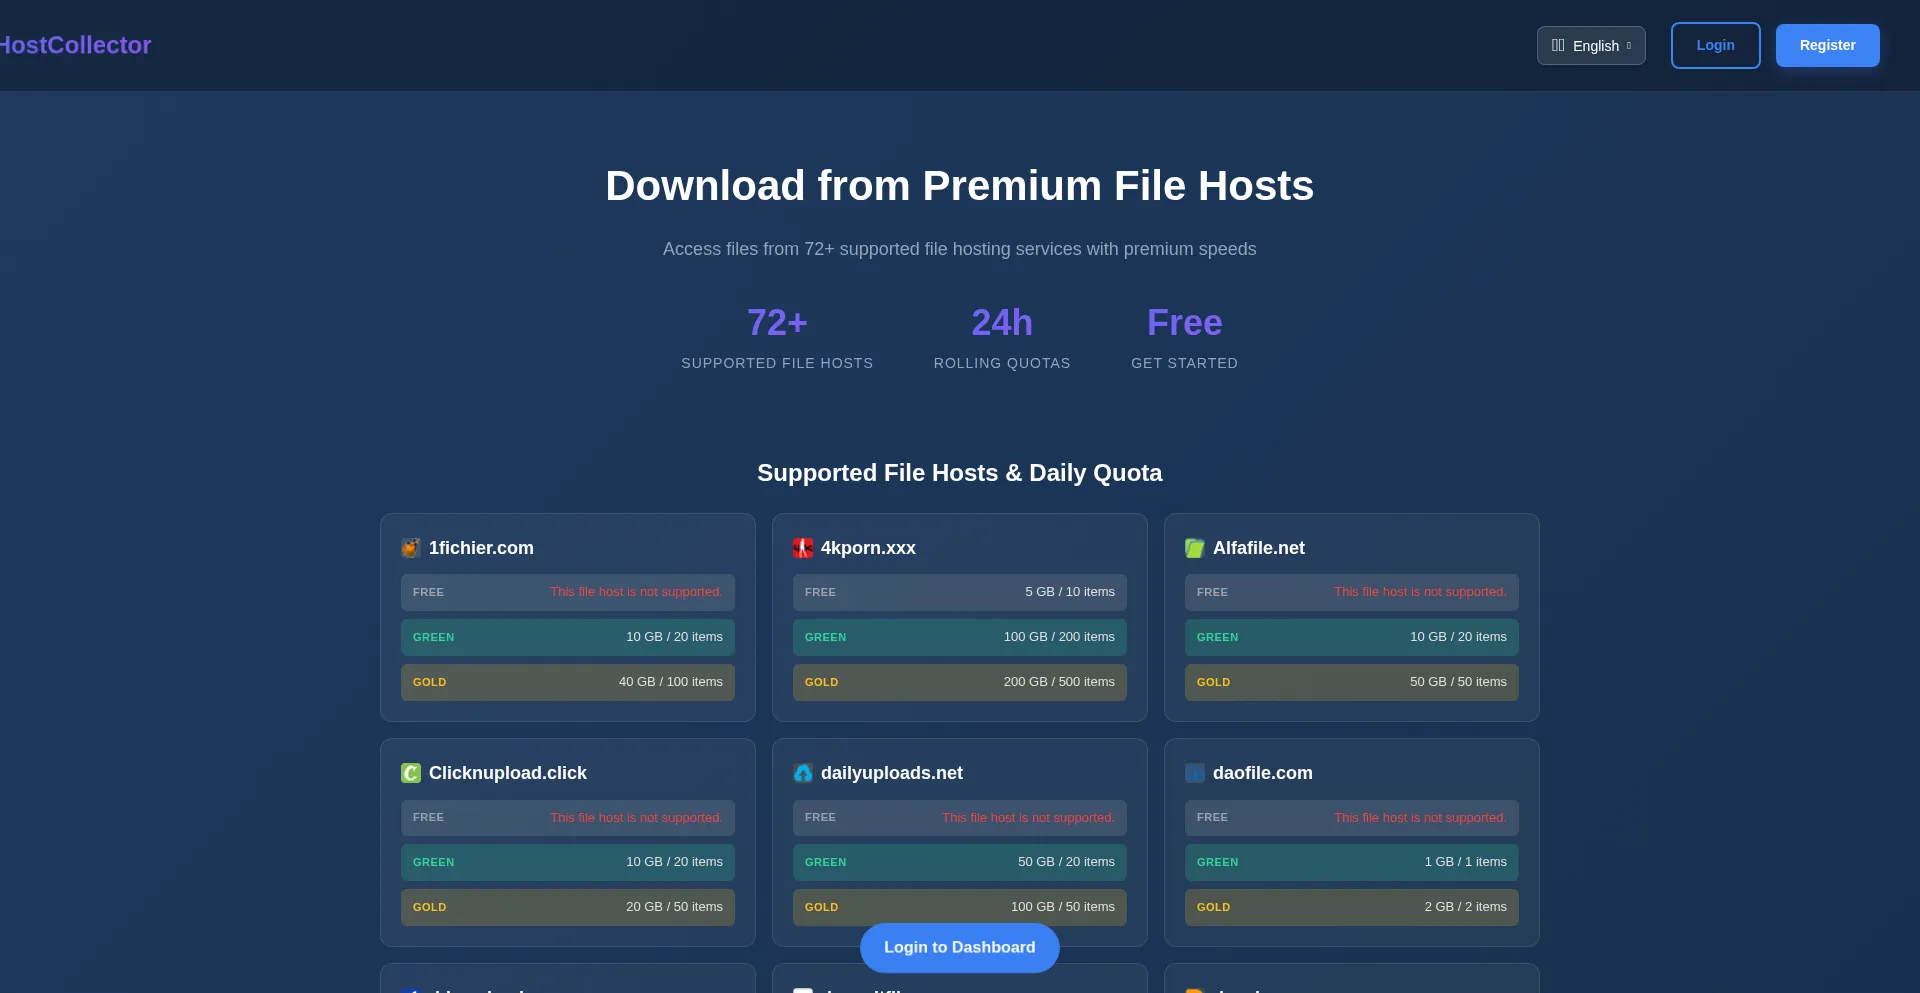Click 4kporn.xxx GOLD 200 GB / 500 items row
1920x993 pixels.
click(959, 682)
